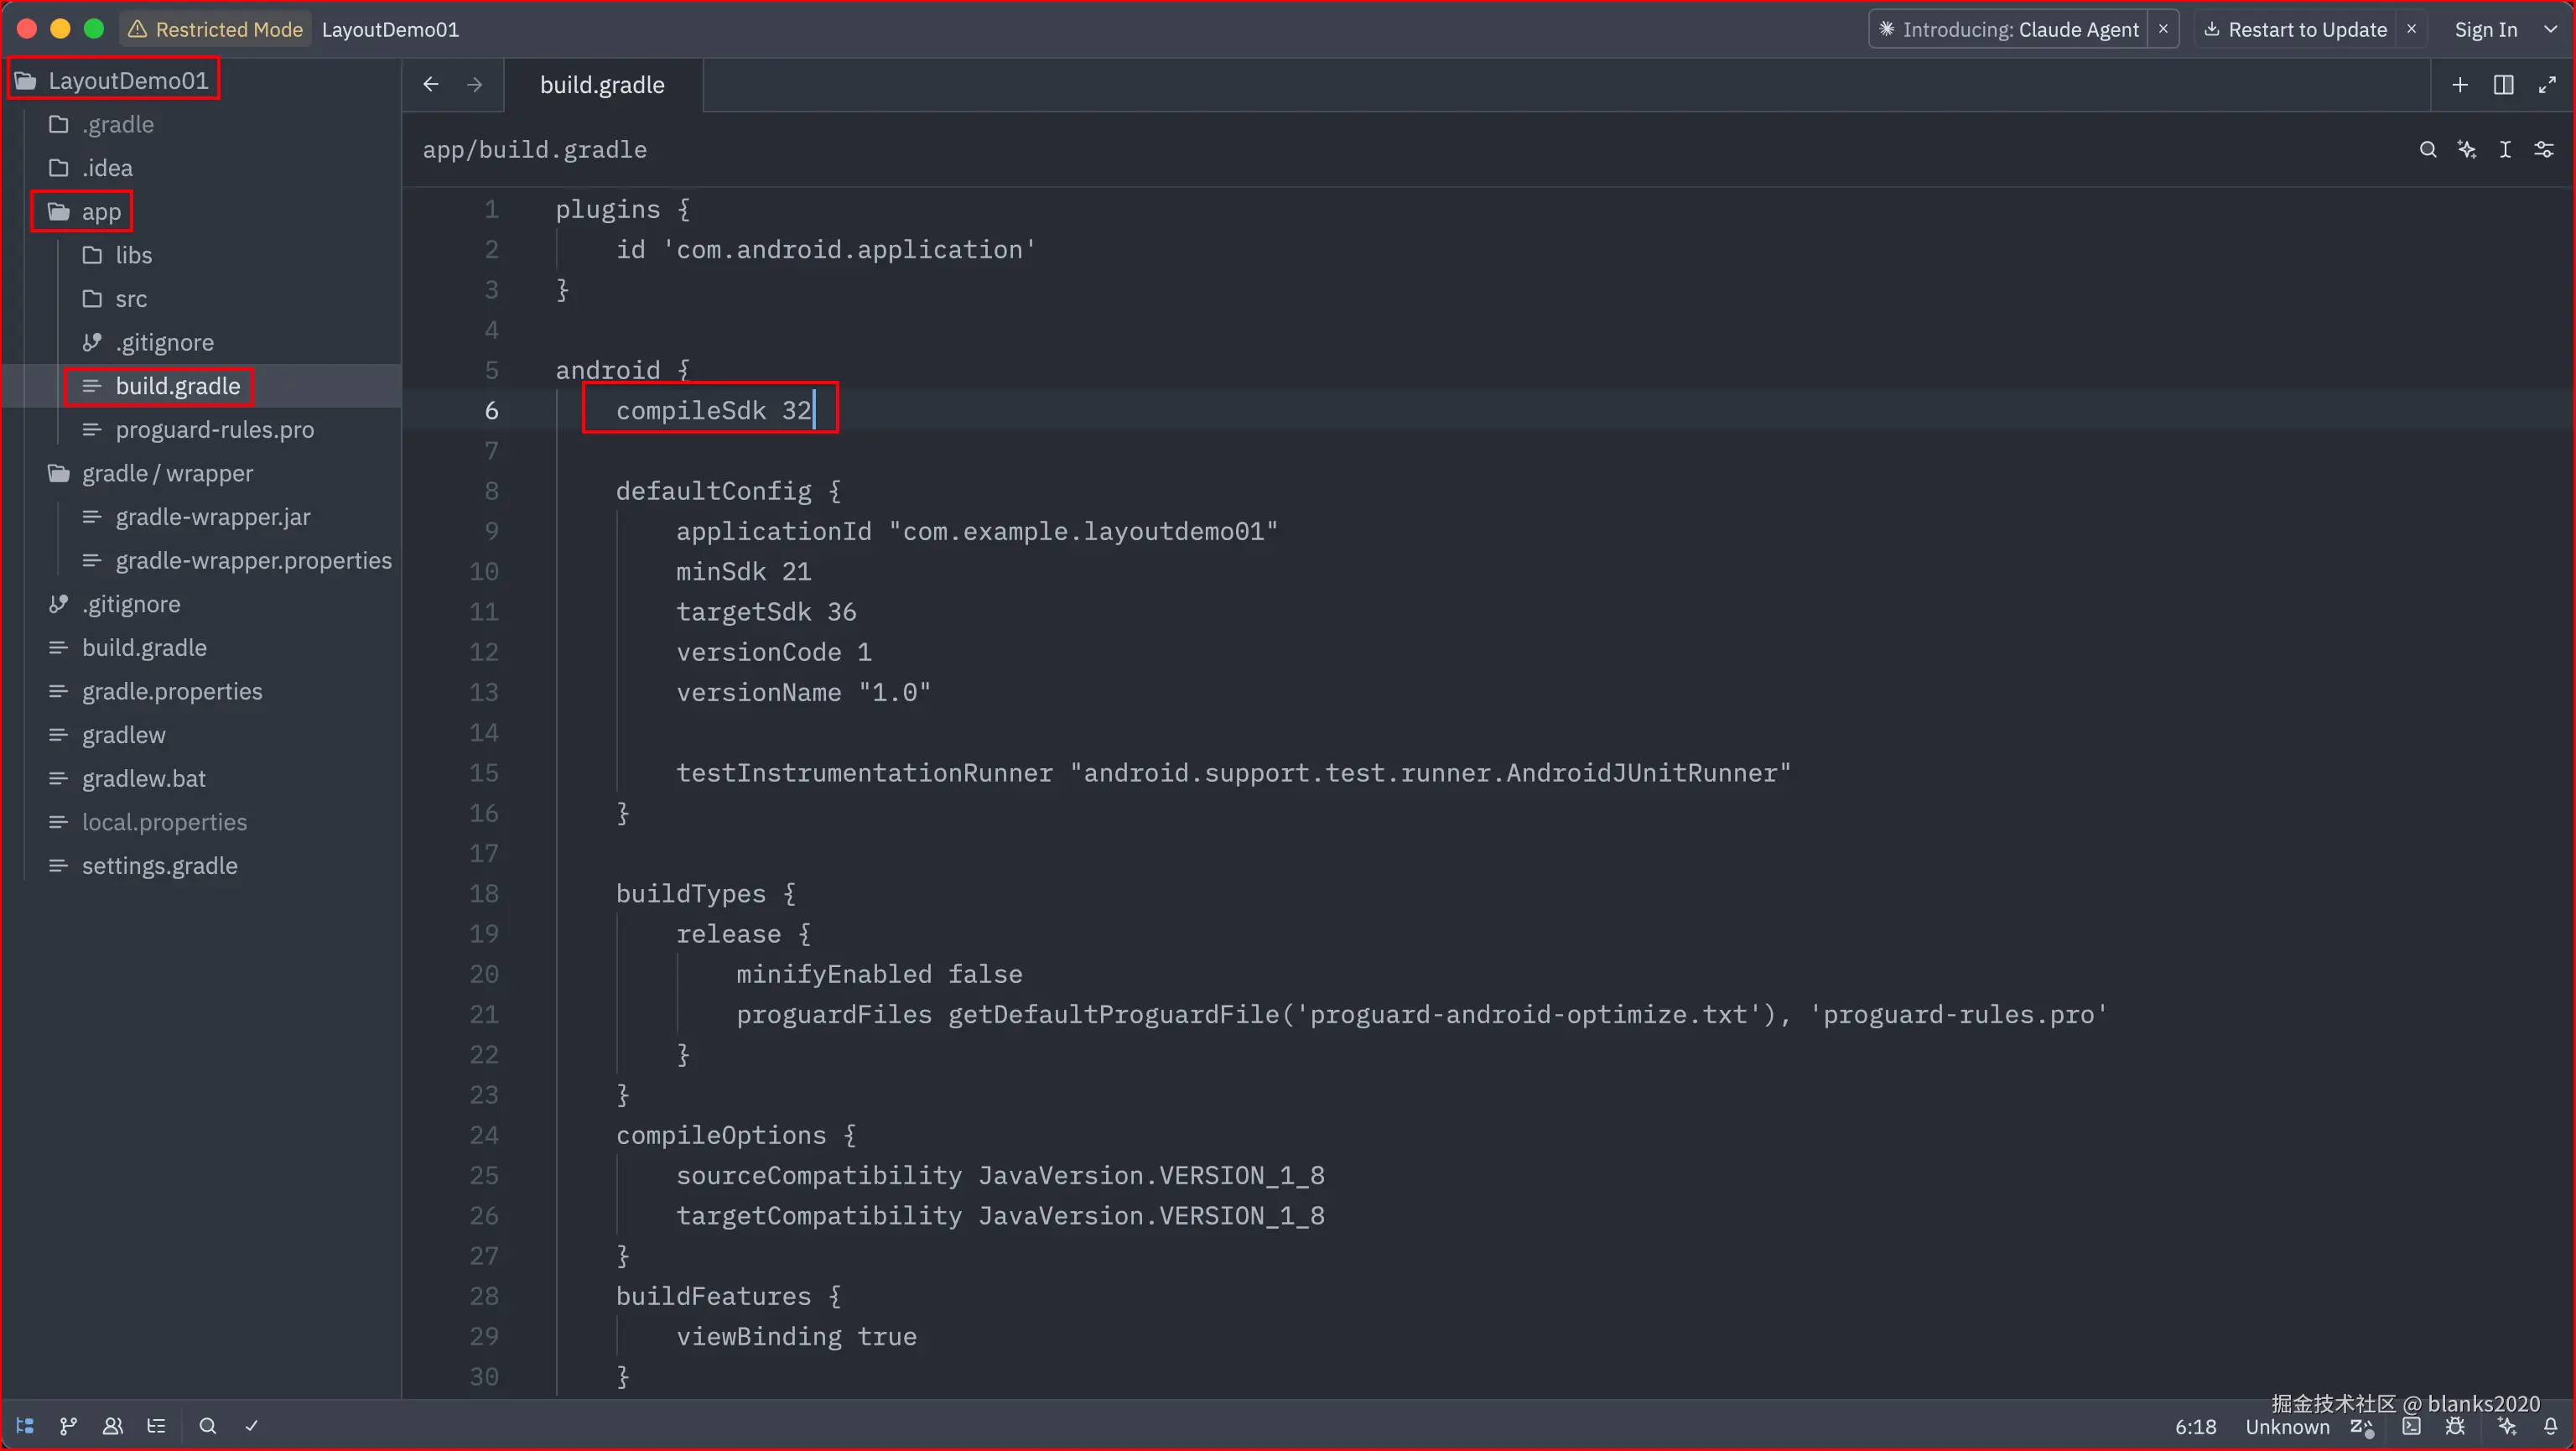2576x1451 pixels.
Task: Open the user menu chevron beside Sign In
Action: [2550, 29]
